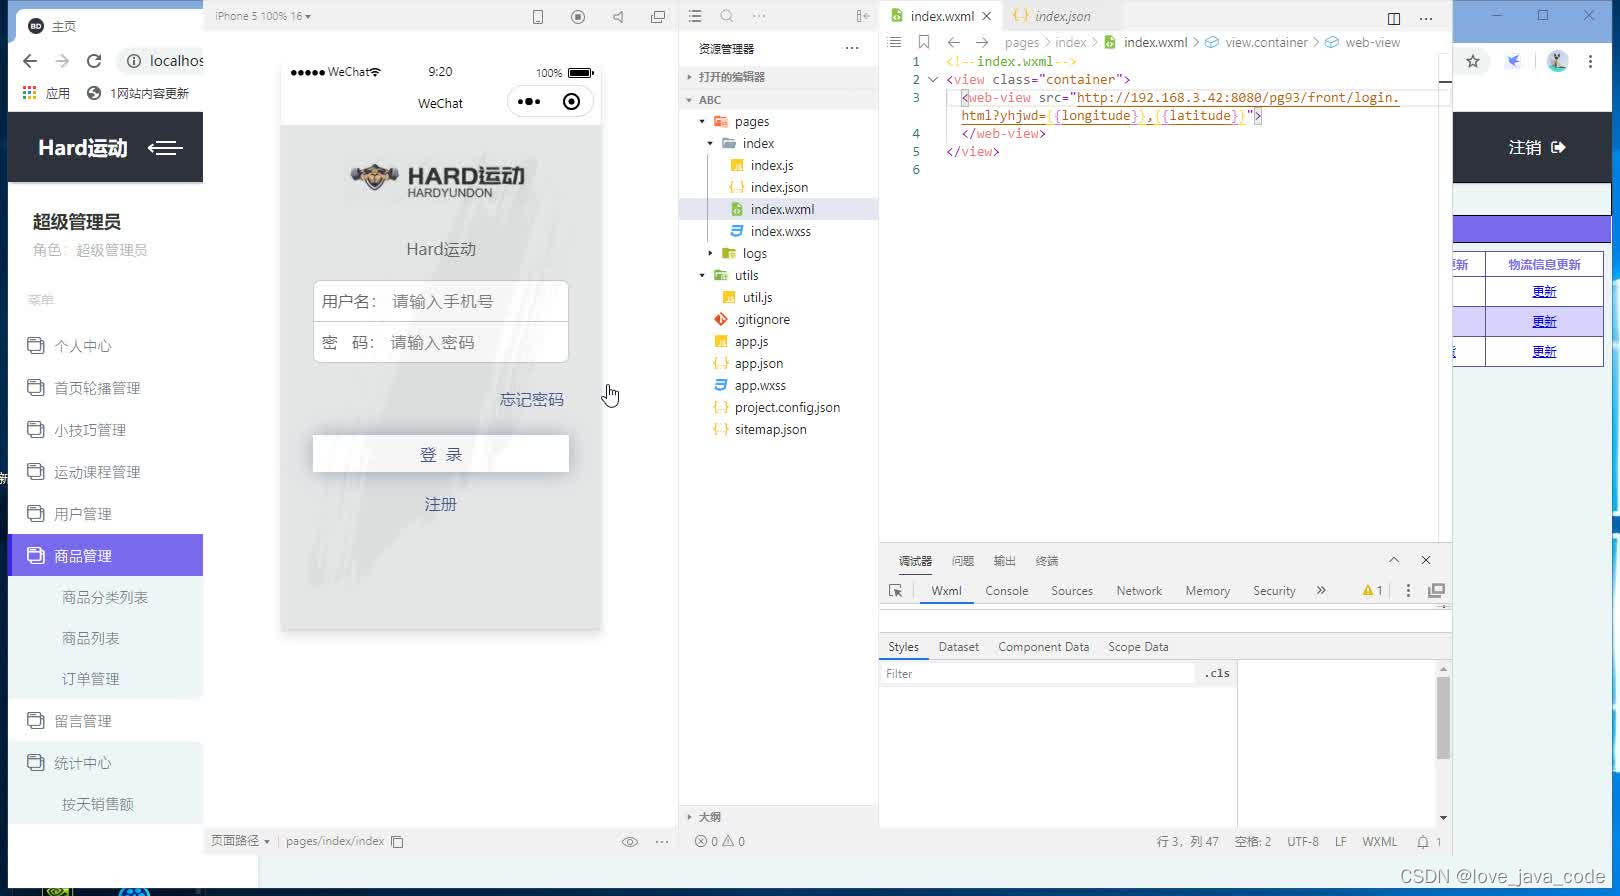The height and width of the screenshot is (896, 1620).
Task: Open the 资源管理器 more options dots
Action: coord(852,48)
